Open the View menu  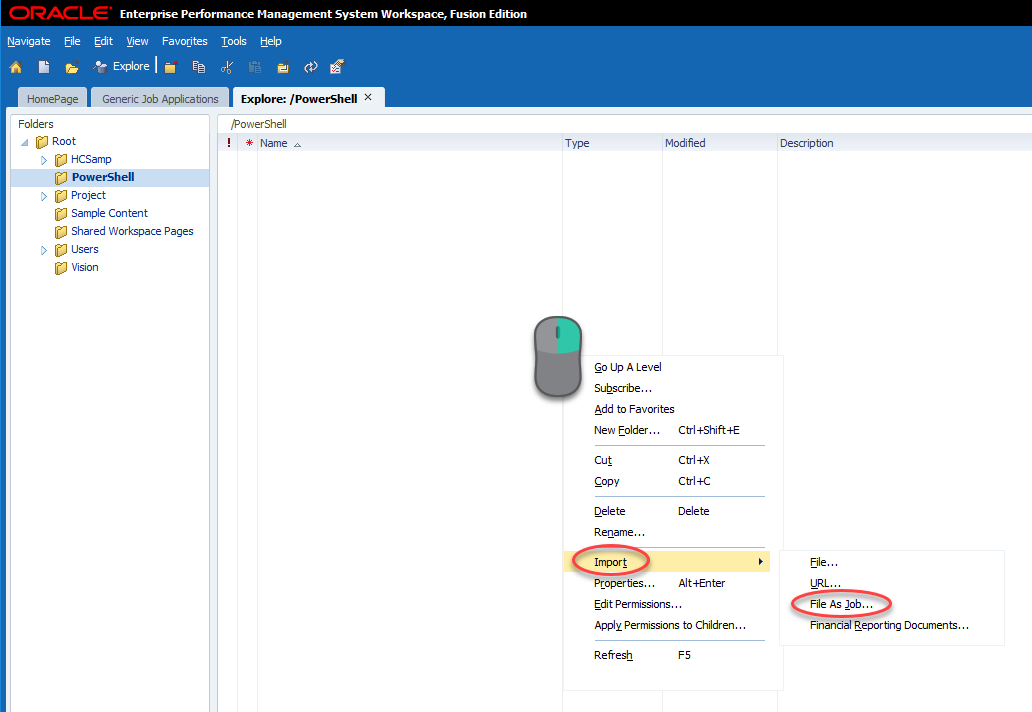(138, 41)
